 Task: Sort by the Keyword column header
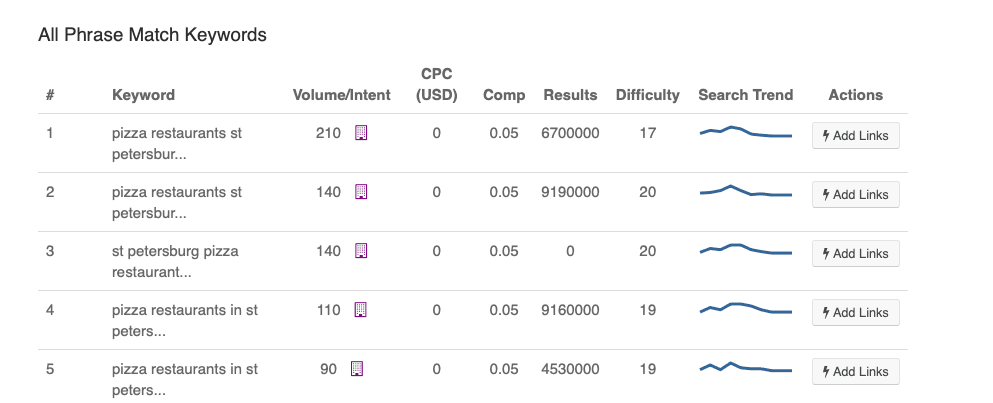coord(143,95)
